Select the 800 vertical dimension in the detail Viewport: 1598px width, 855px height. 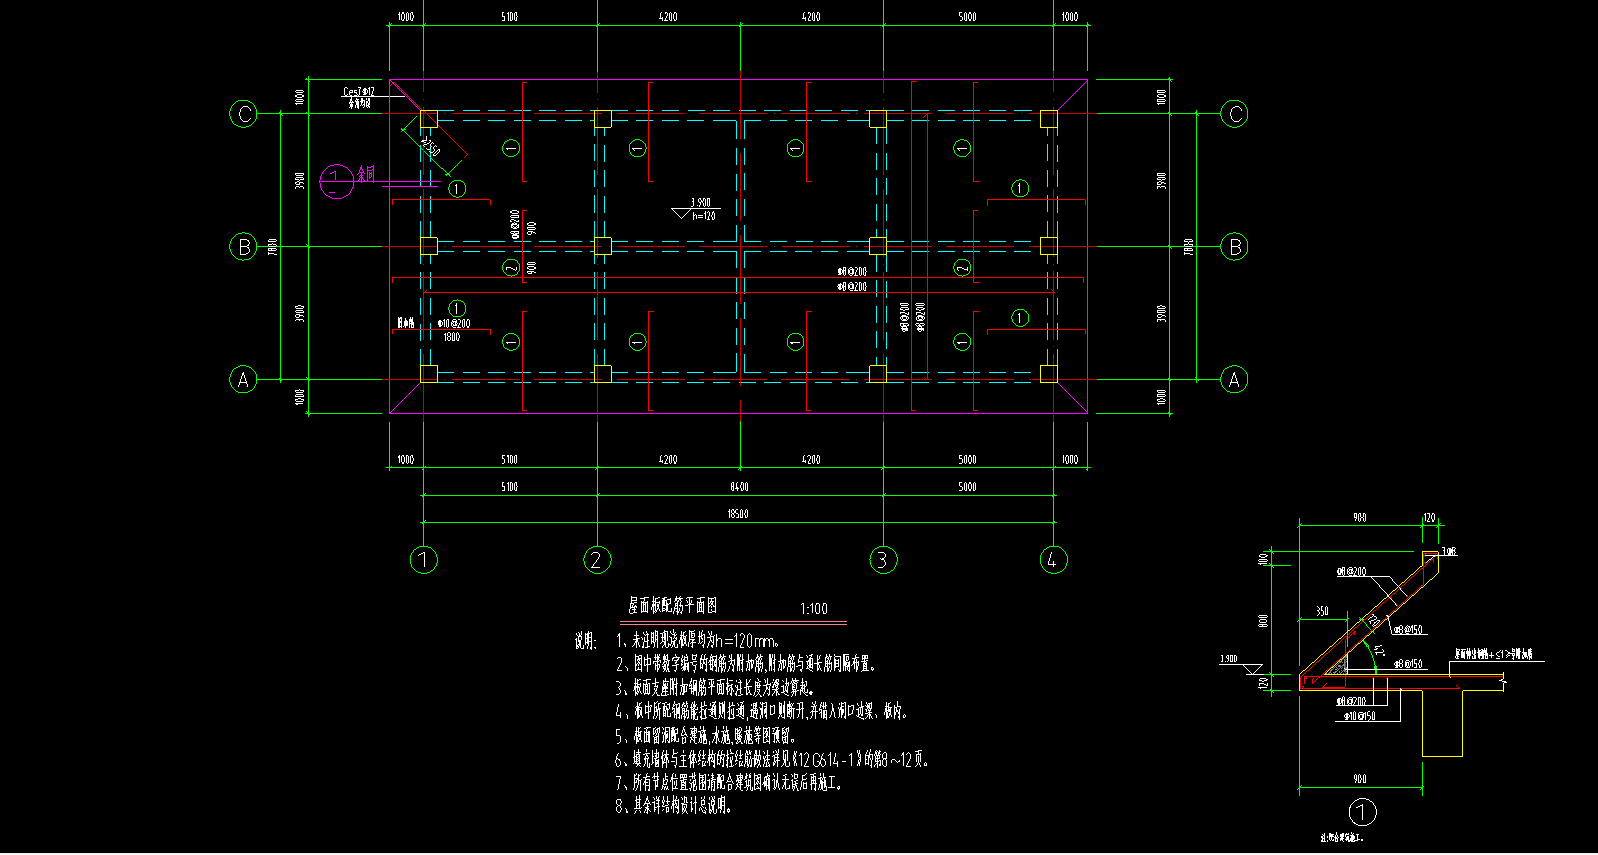[1264, 621]
